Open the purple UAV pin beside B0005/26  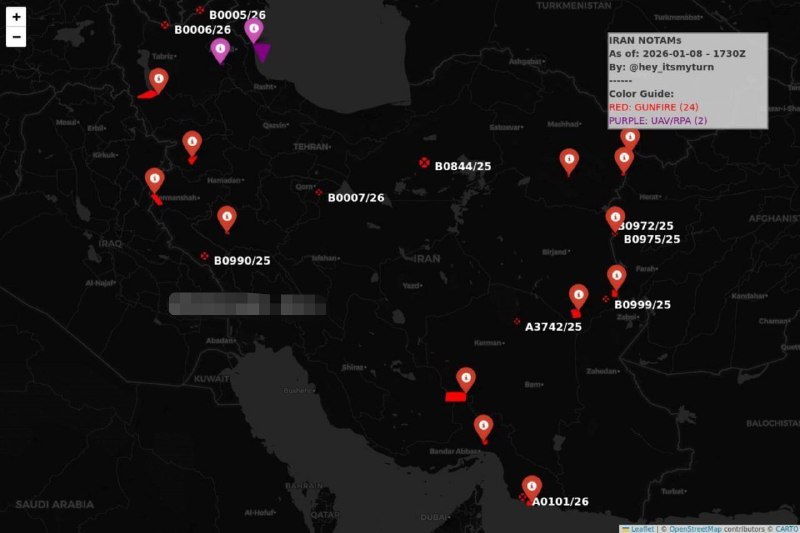[x=254, y=30]
